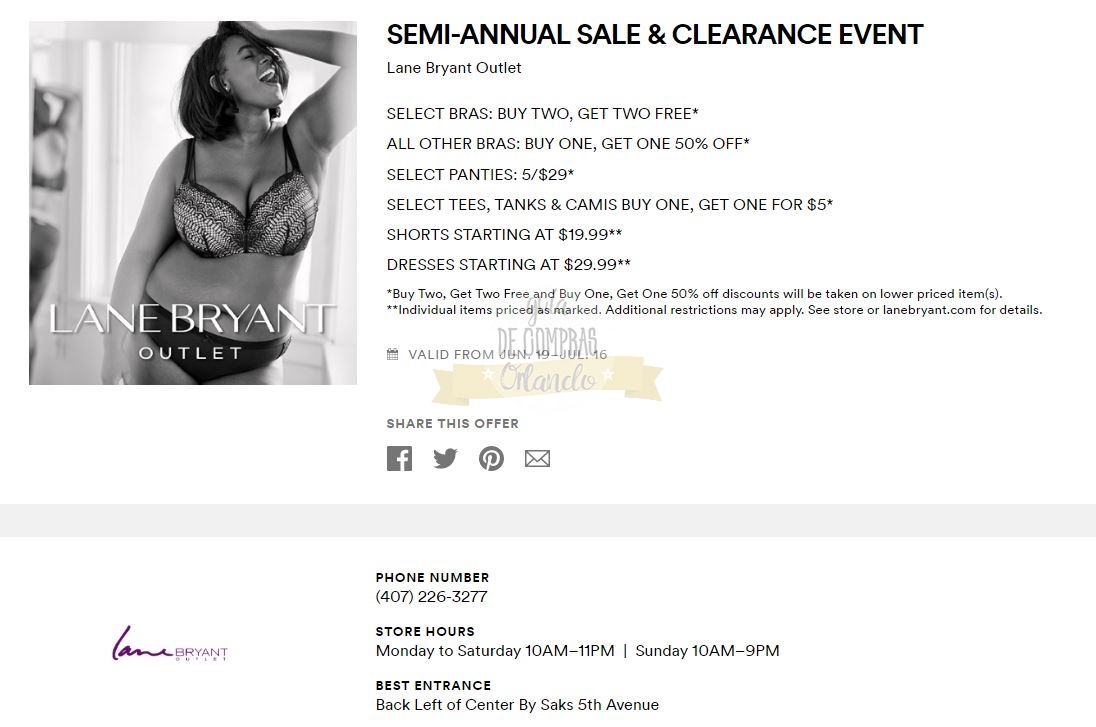Click the Select Panties 5/$29 offer line

click(480, 174)
